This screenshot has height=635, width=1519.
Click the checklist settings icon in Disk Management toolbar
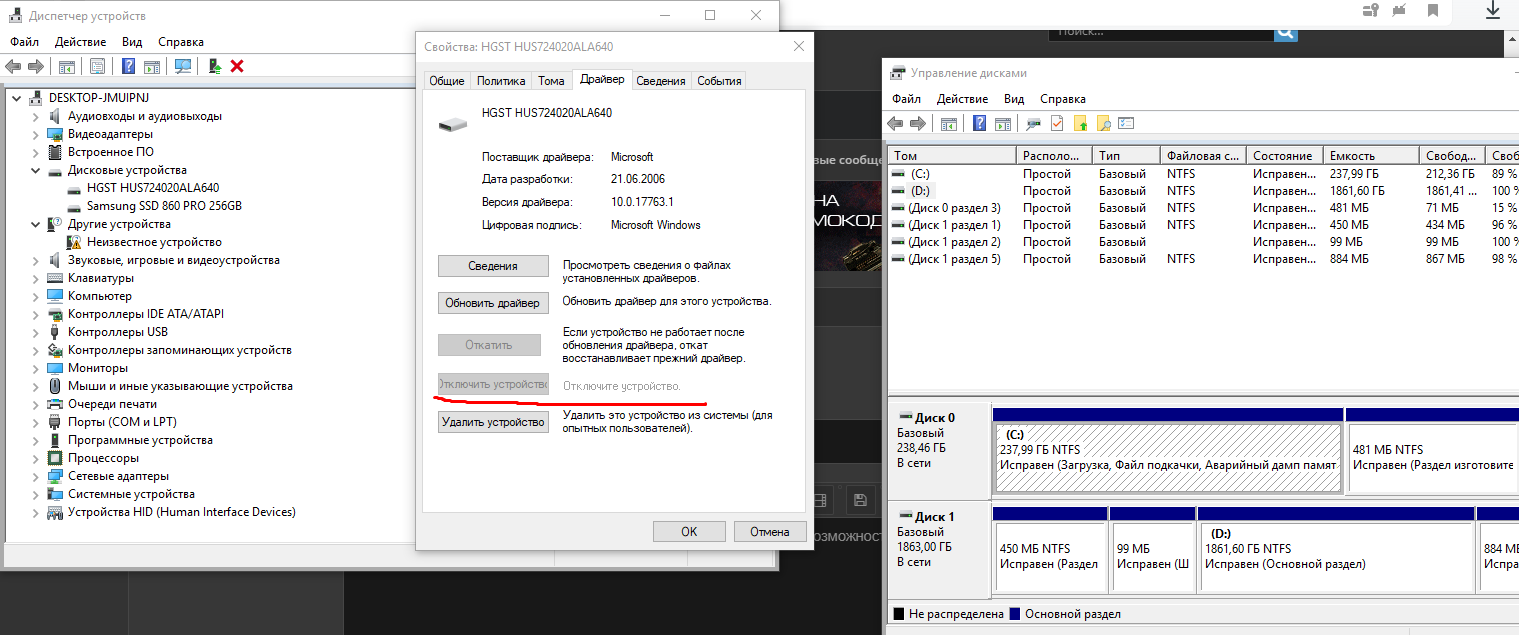1126,123
